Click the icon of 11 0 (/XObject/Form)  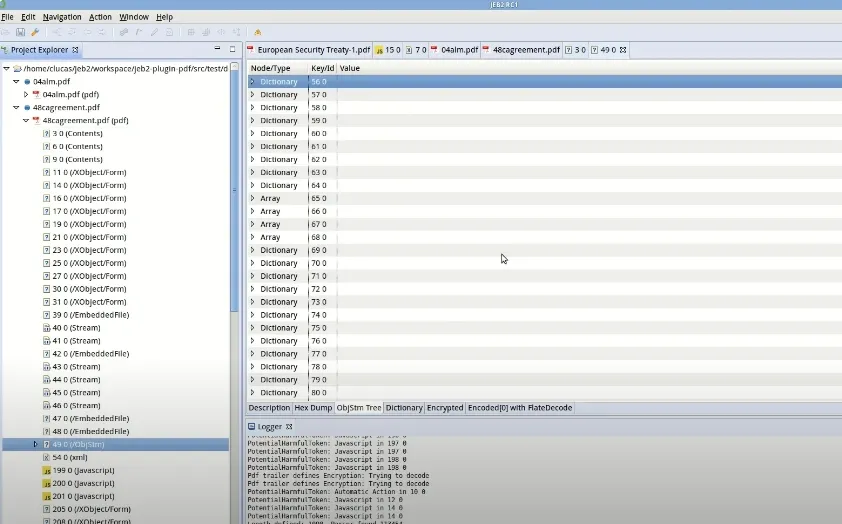[47, 172]
